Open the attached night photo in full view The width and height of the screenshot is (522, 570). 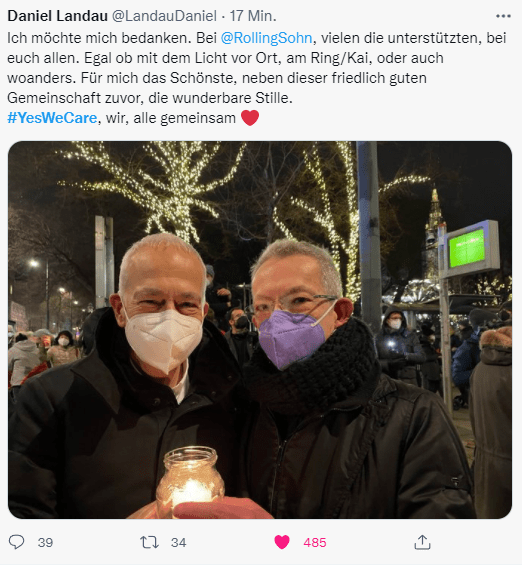click(x=260, y=330)
